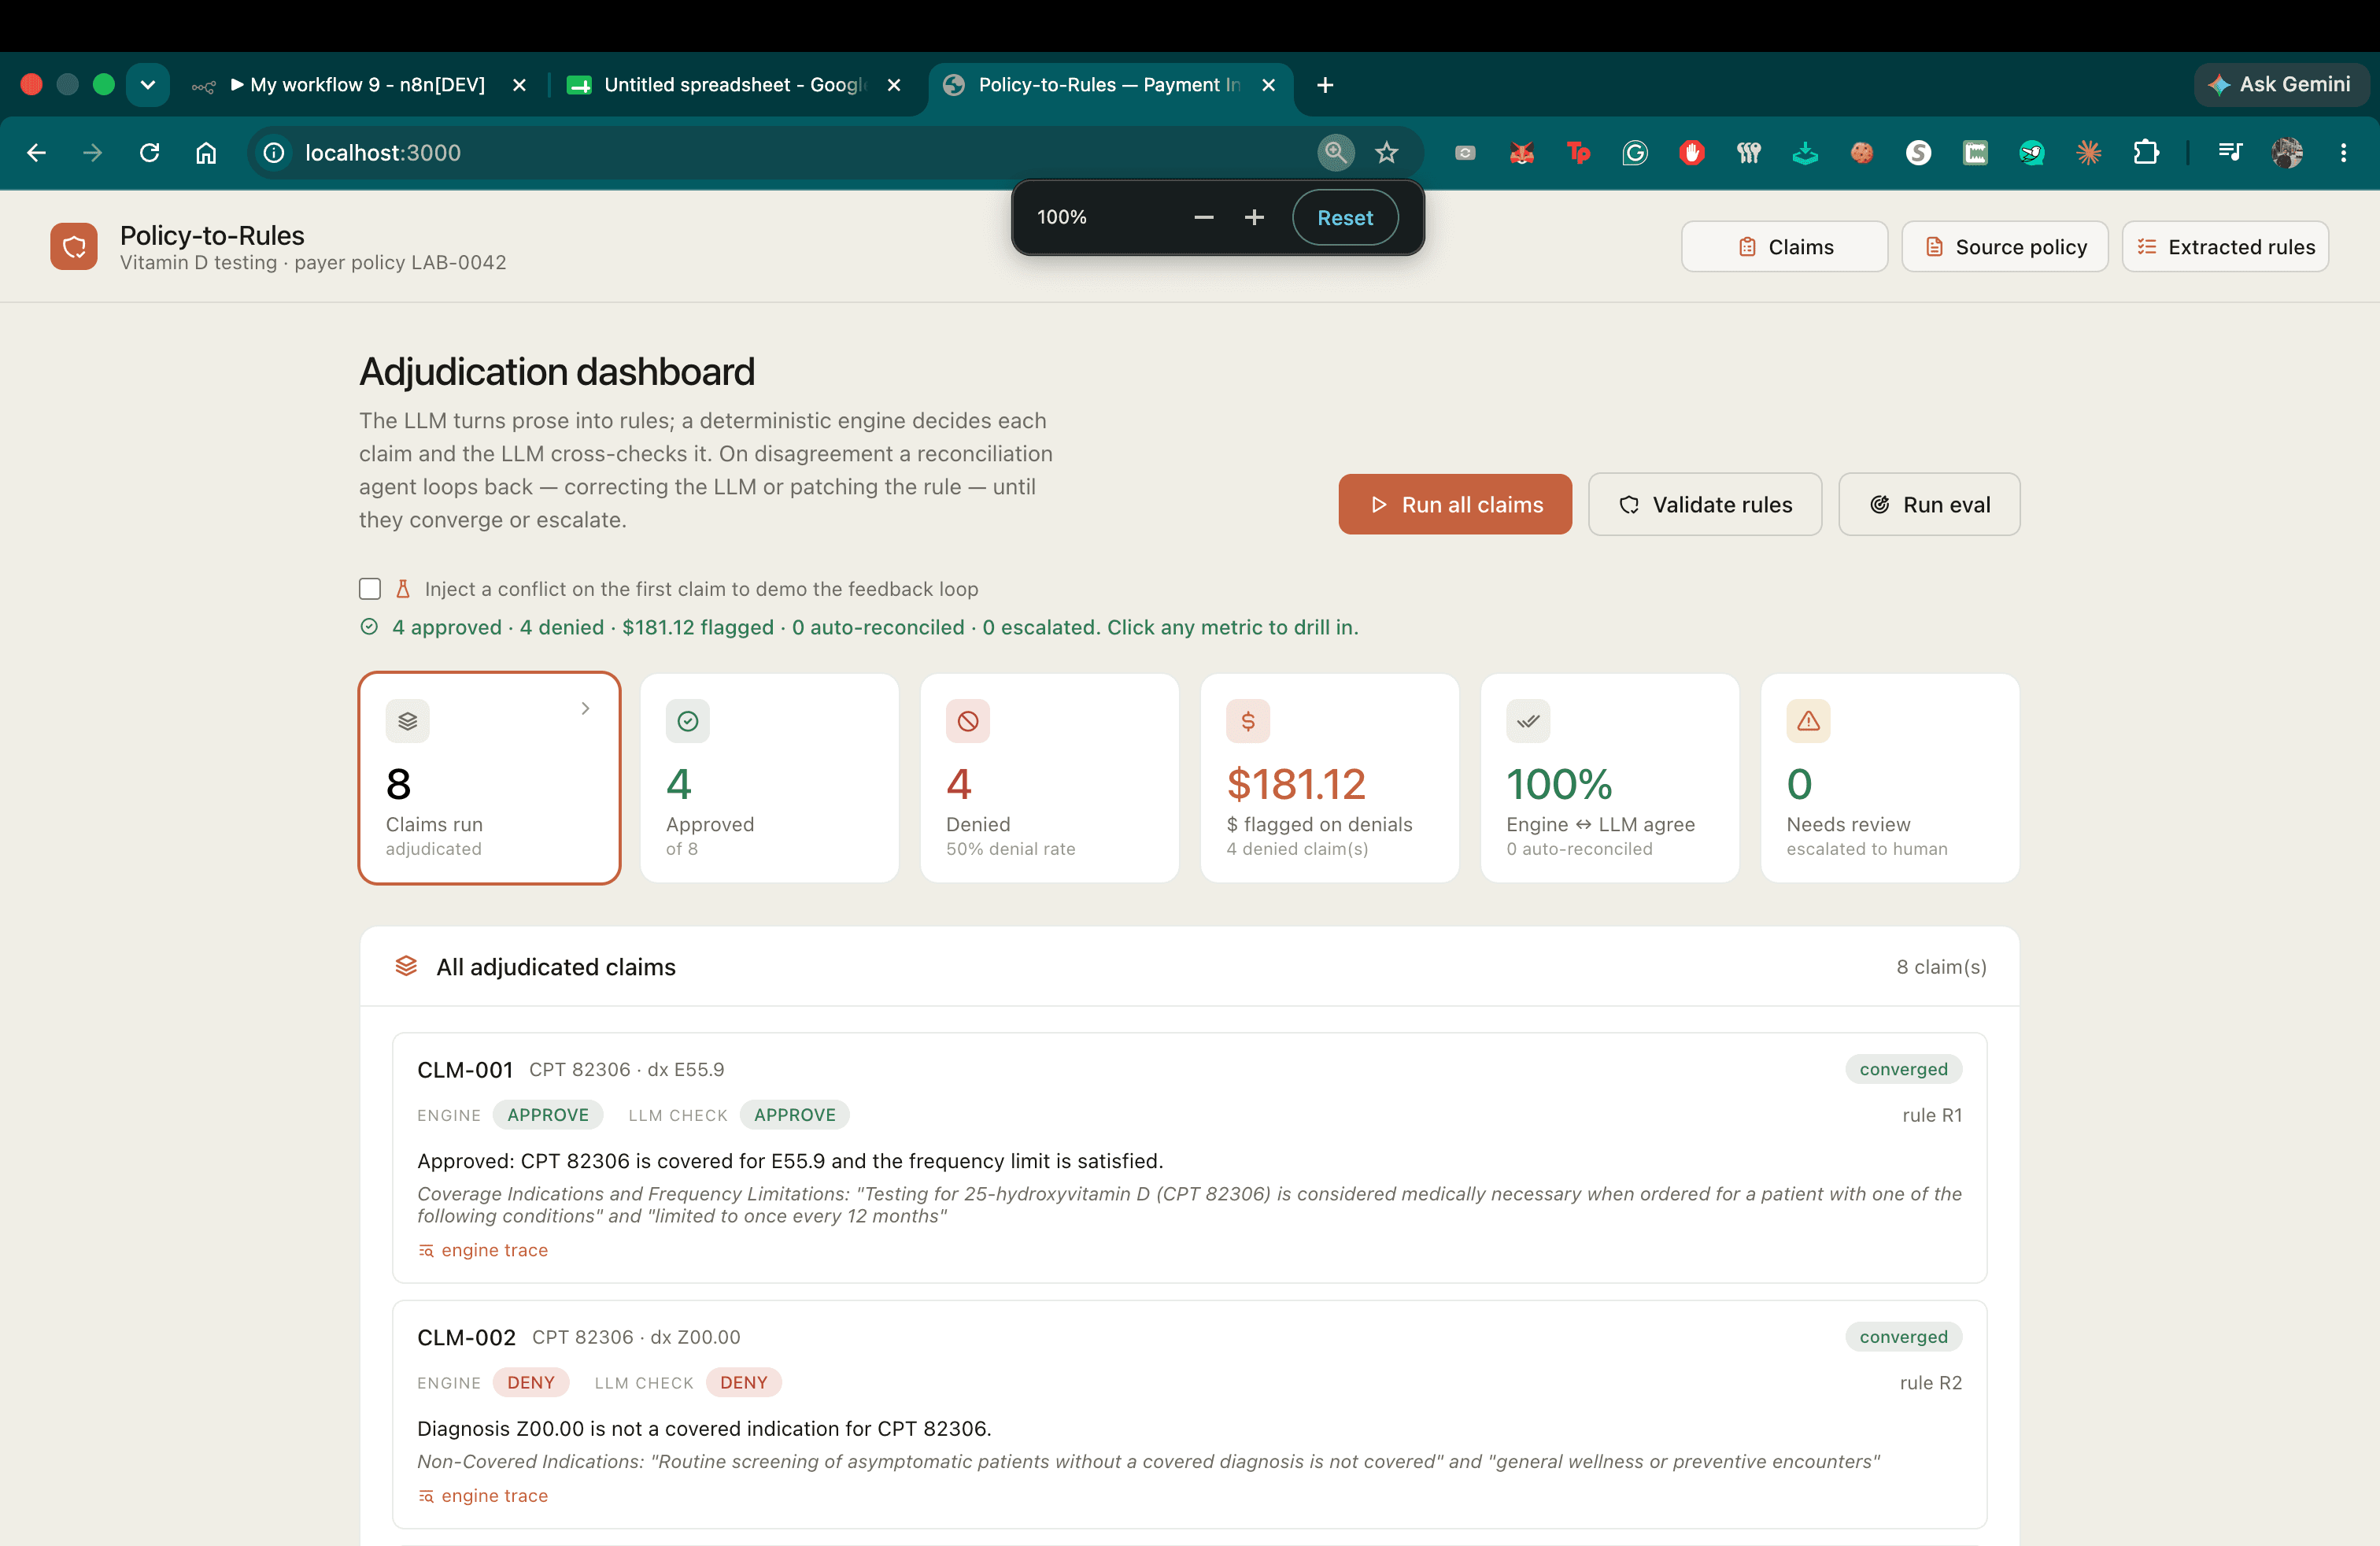Open Extracted rules view
Viewport: 2380px width, 1546px height.
click(x=2225, y=247)
